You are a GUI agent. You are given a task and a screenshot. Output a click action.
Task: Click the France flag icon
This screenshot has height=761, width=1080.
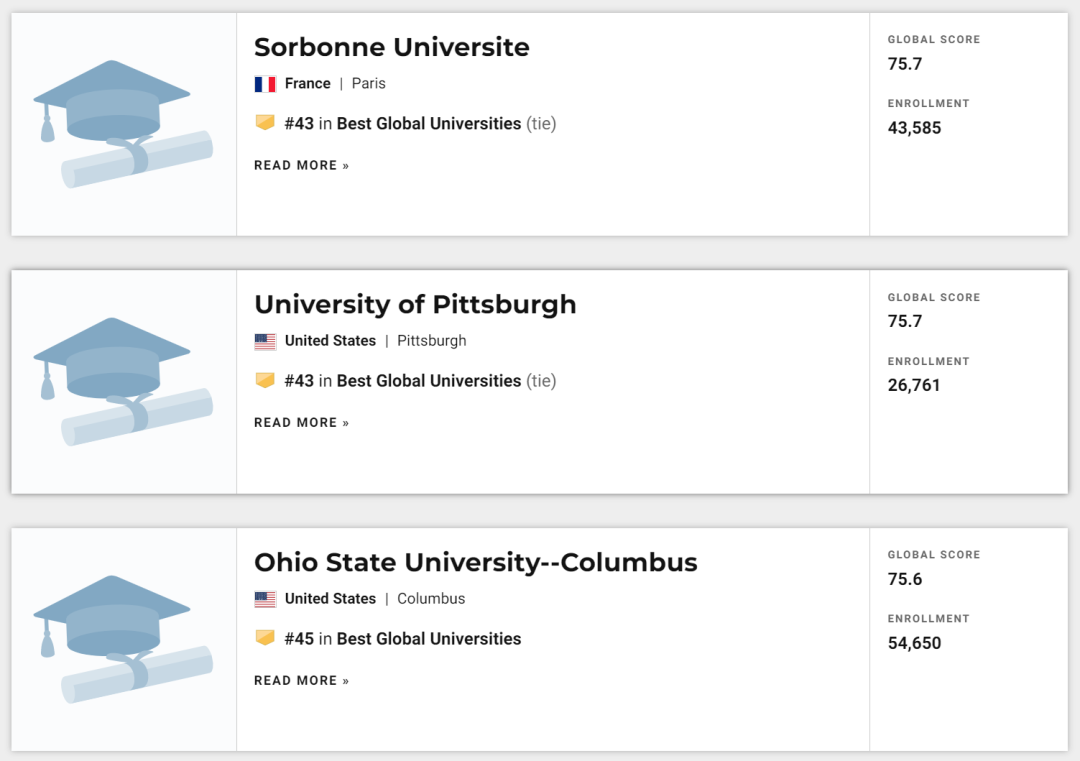265,84
